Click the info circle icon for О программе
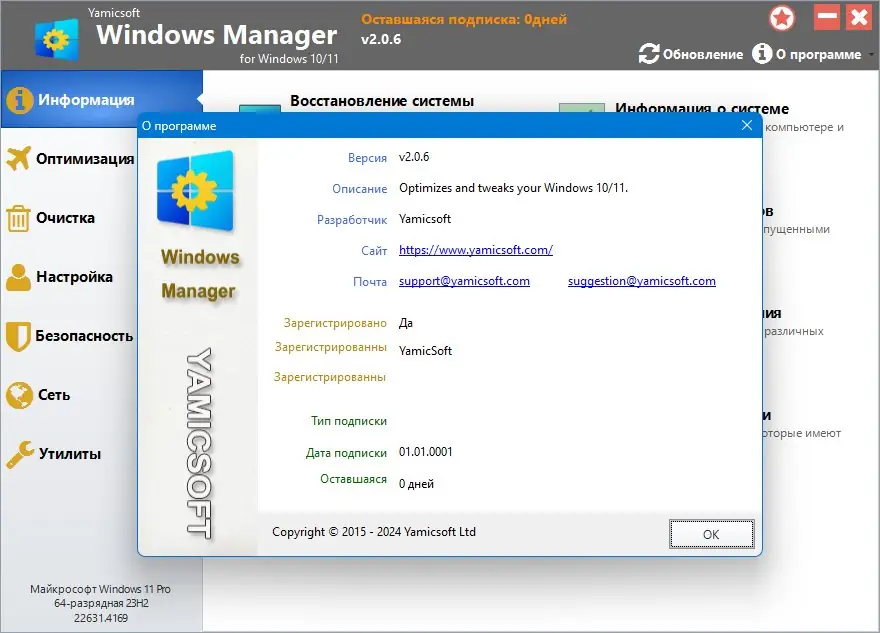 [762, 54]
